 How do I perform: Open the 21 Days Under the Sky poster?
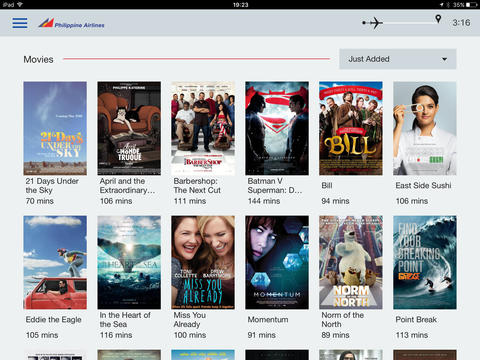click(55, 128)
